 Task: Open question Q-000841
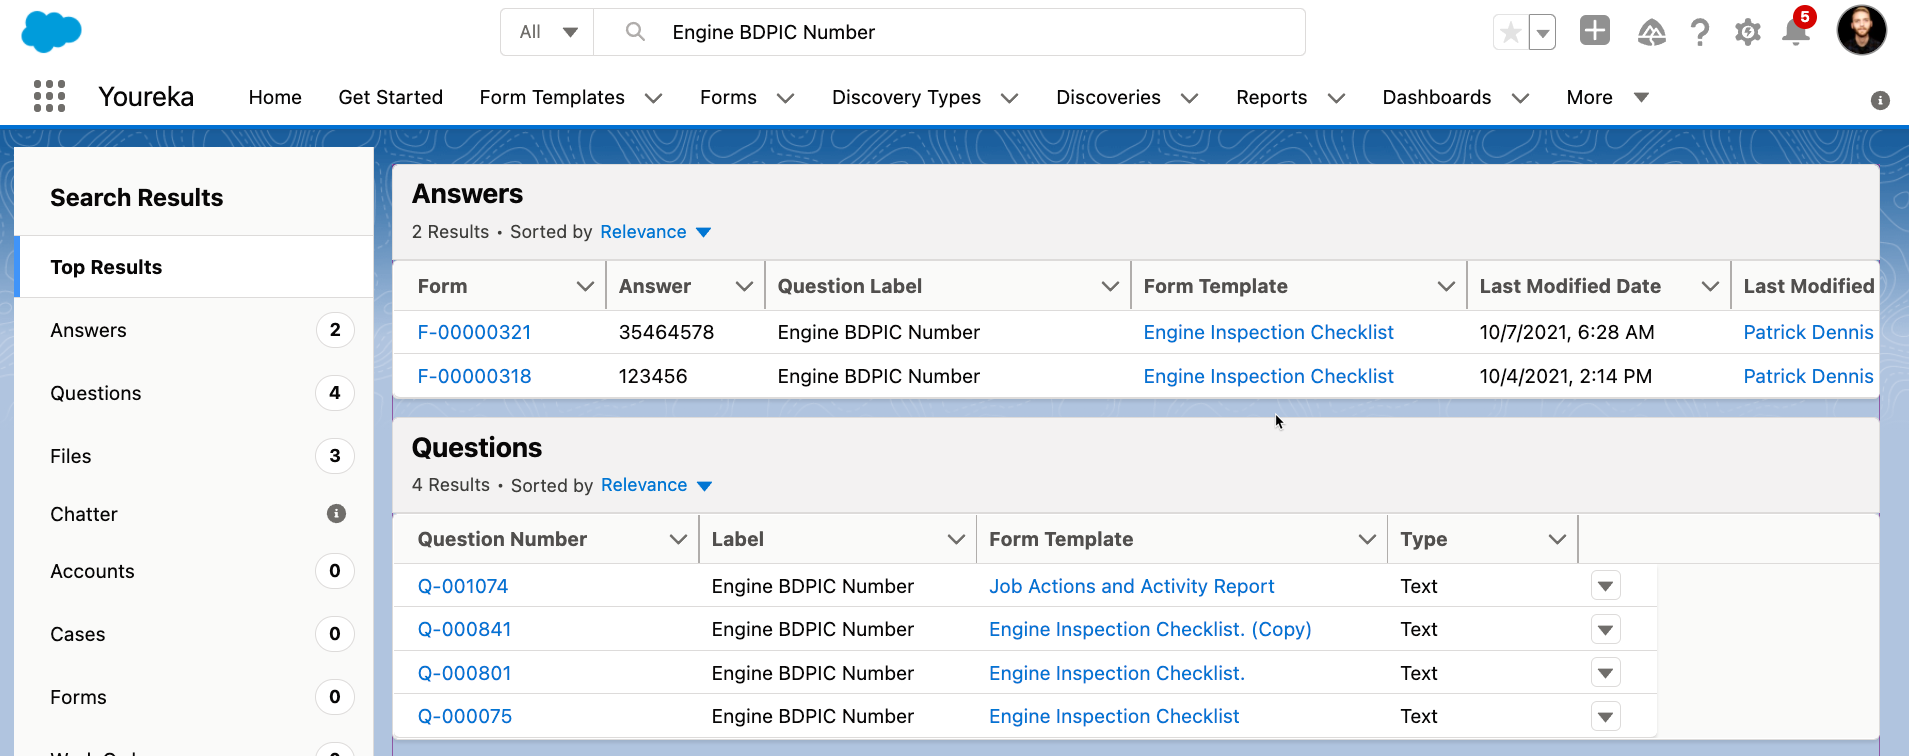(464, 629)
